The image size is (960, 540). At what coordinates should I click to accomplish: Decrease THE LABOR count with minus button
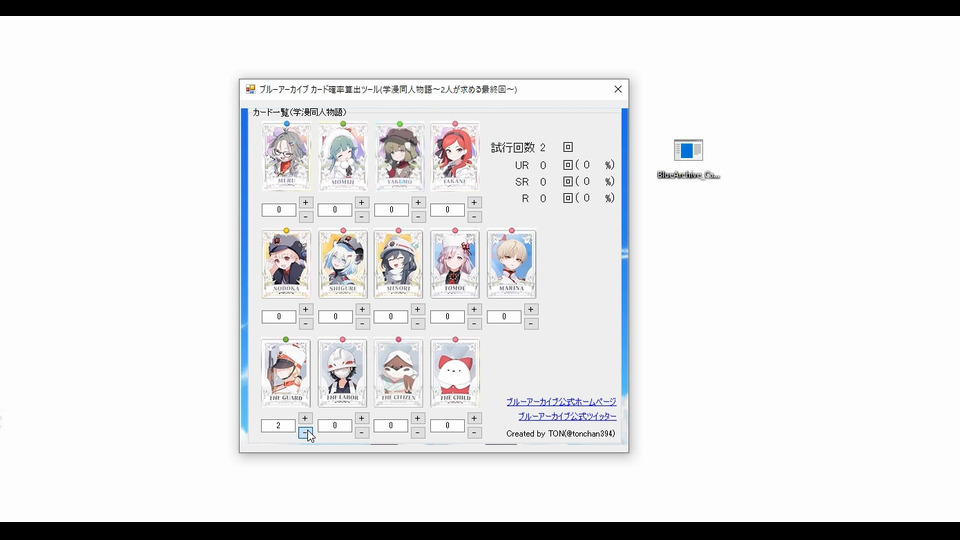tap(362, 432)
